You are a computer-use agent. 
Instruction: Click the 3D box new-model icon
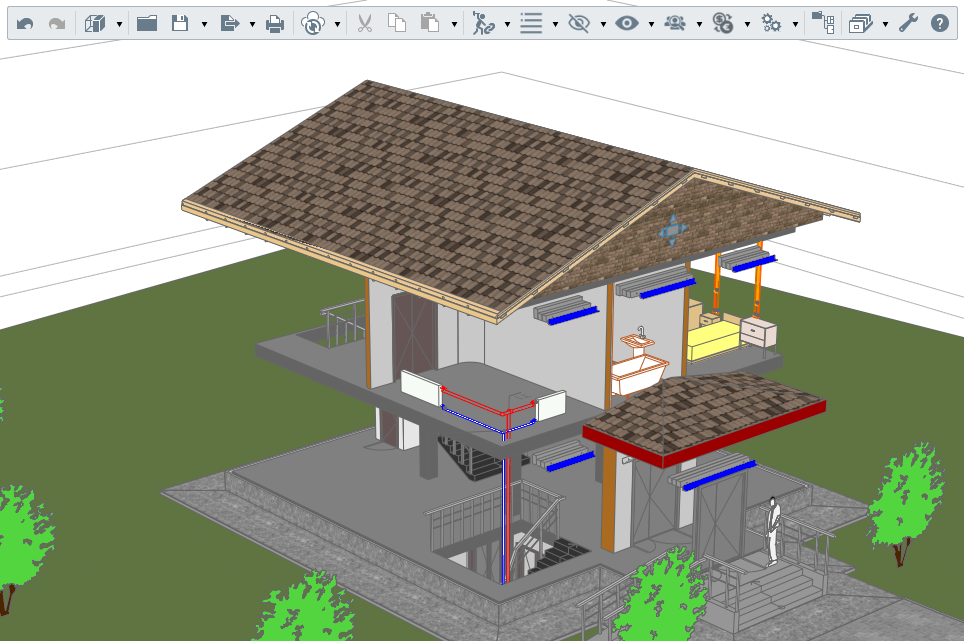pos(95,24)
